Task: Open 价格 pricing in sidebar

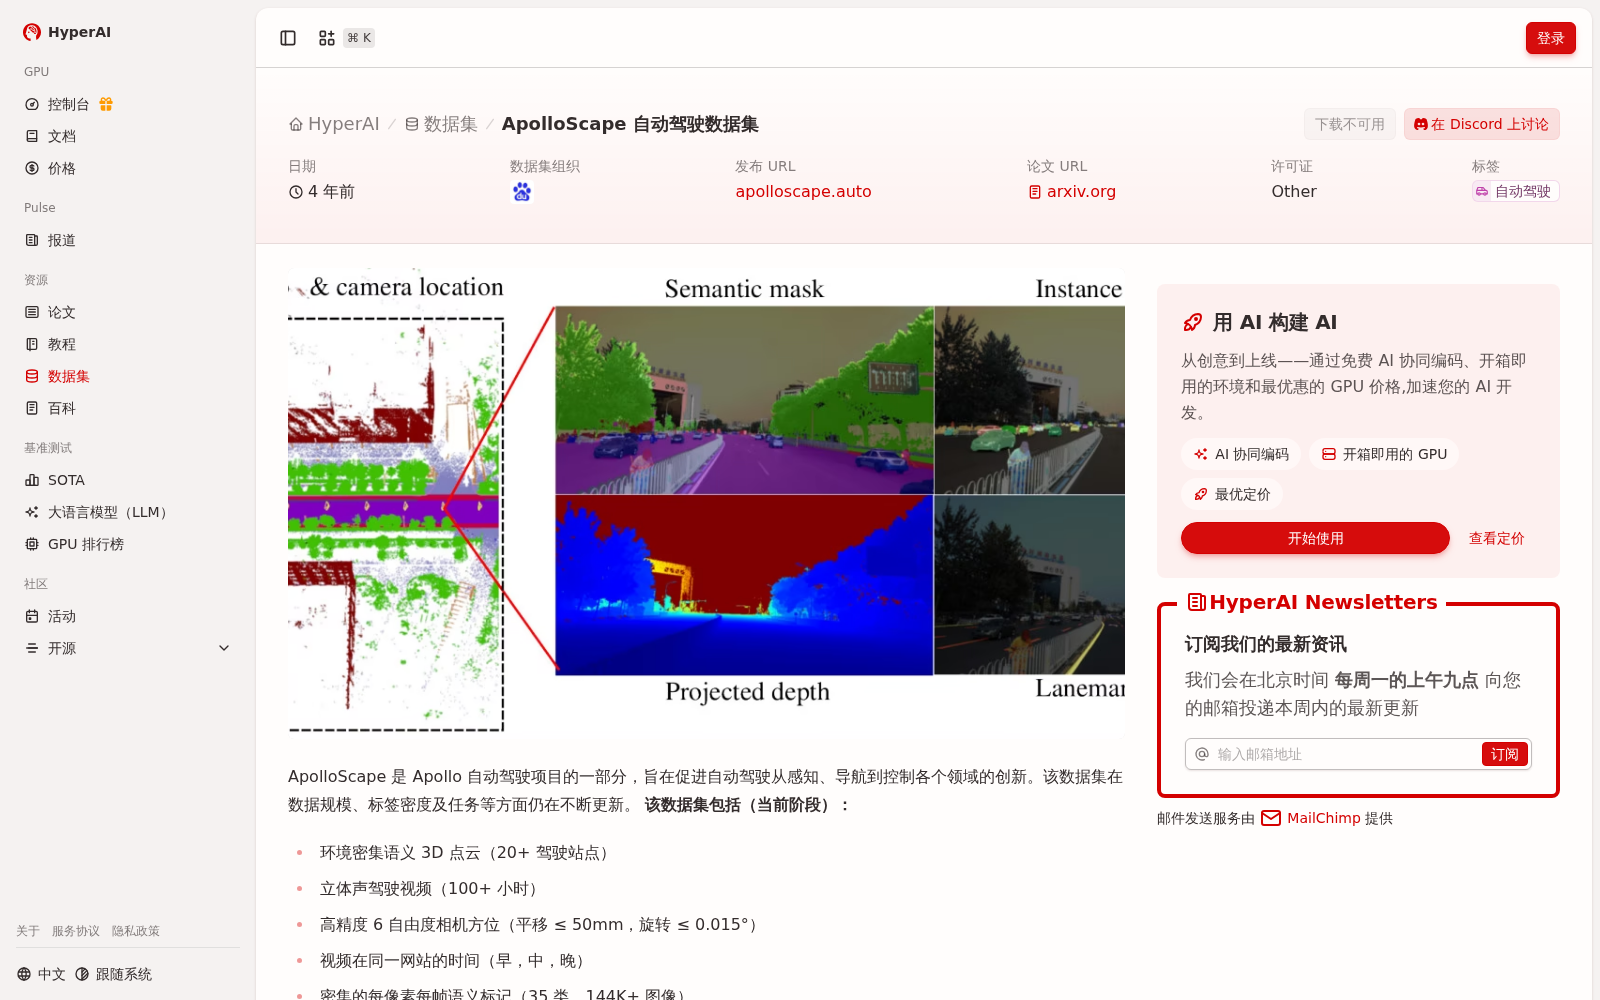Action: tap(128, 168)
